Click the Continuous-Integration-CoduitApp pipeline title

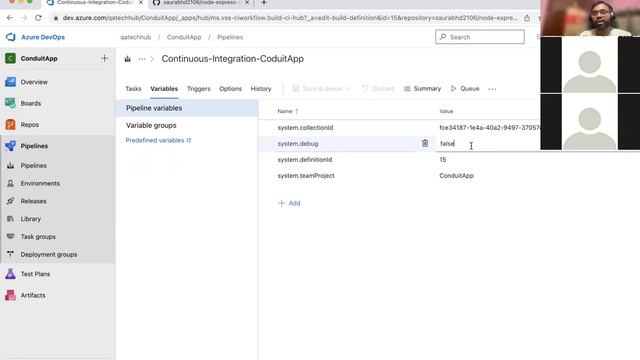tap(233, 59)
